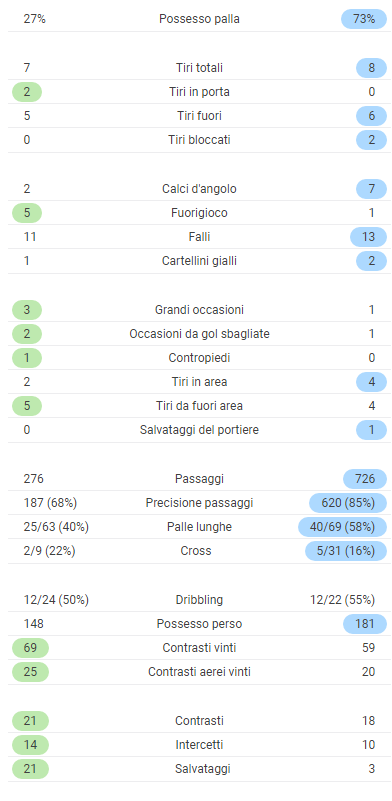The width and height of the screenshot is (392, 801).
Task: Click the 73% possession badge
Action: click(x=364, y=19)
